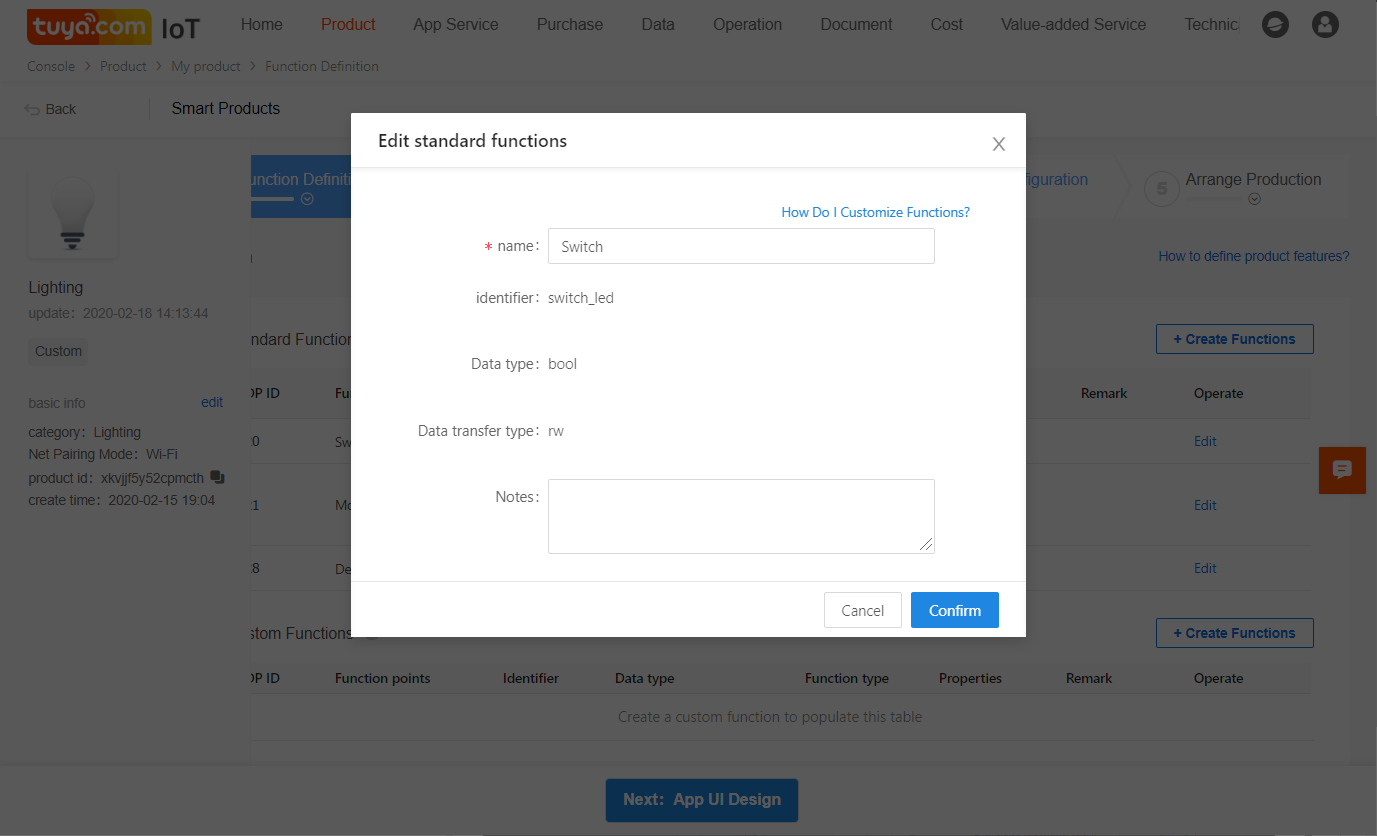Copy the product id with copy icon

(x=217, y=477)
